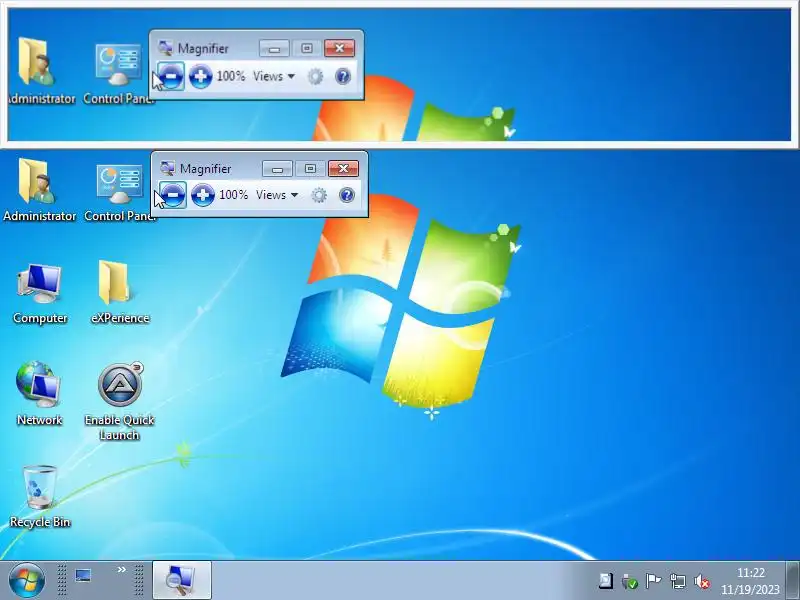This screenshot has width=800, height=600.
Task: Open Magnifier Help question mark in real window
Action: point(347,195)
